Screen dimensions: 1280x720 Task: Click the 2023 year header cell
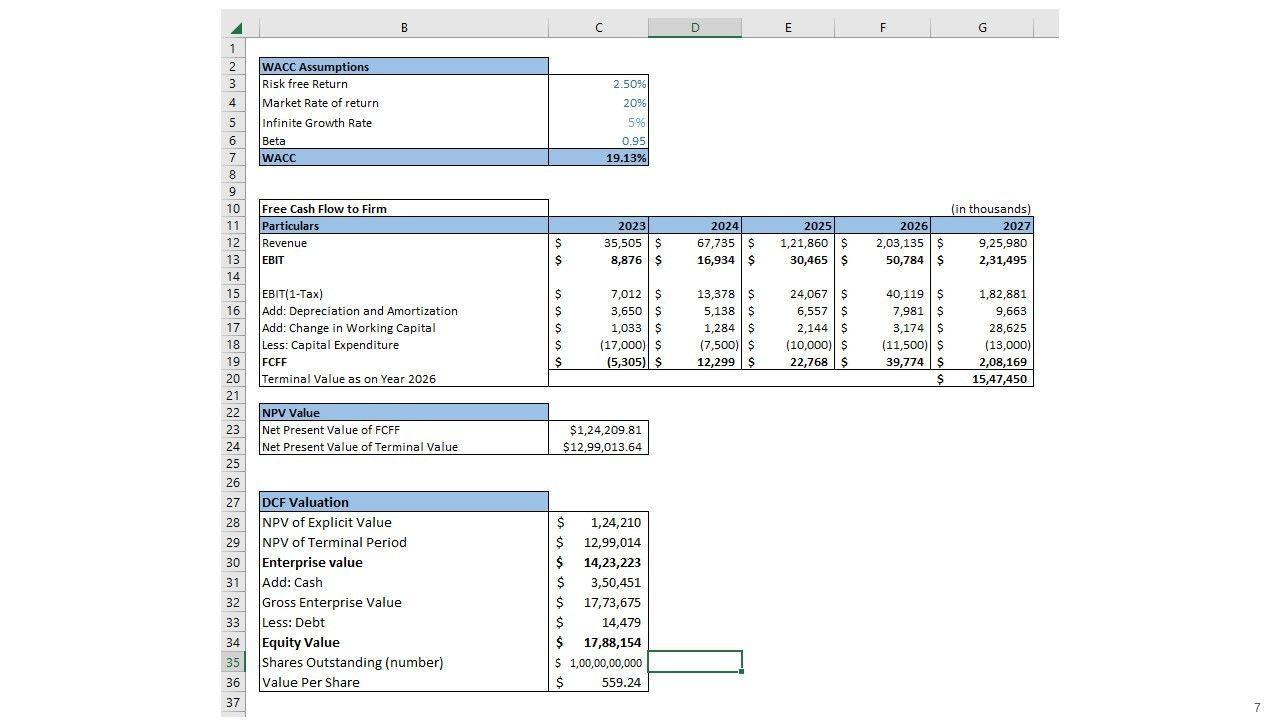tap(599, 226)
